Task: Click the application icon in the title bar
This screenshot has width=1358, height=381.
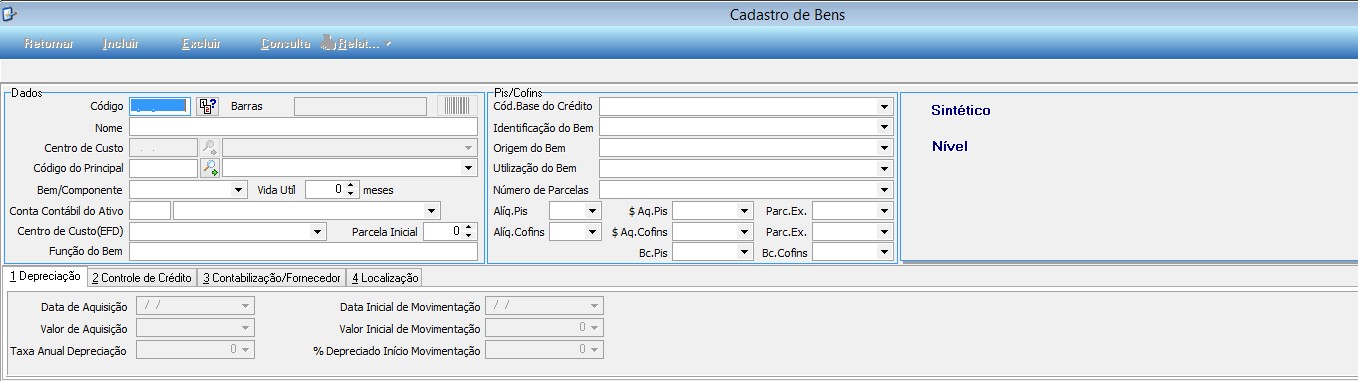Action: click(x=9, y=14)
